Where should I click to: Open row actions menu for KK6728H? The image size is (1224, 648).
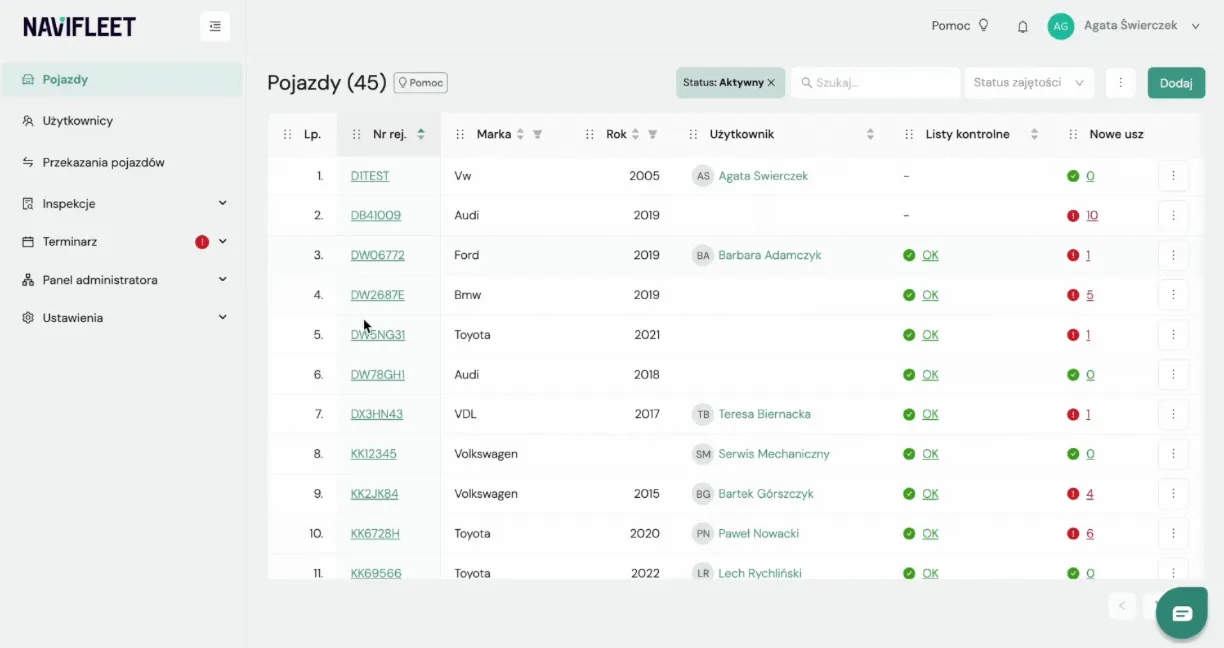1173,534
